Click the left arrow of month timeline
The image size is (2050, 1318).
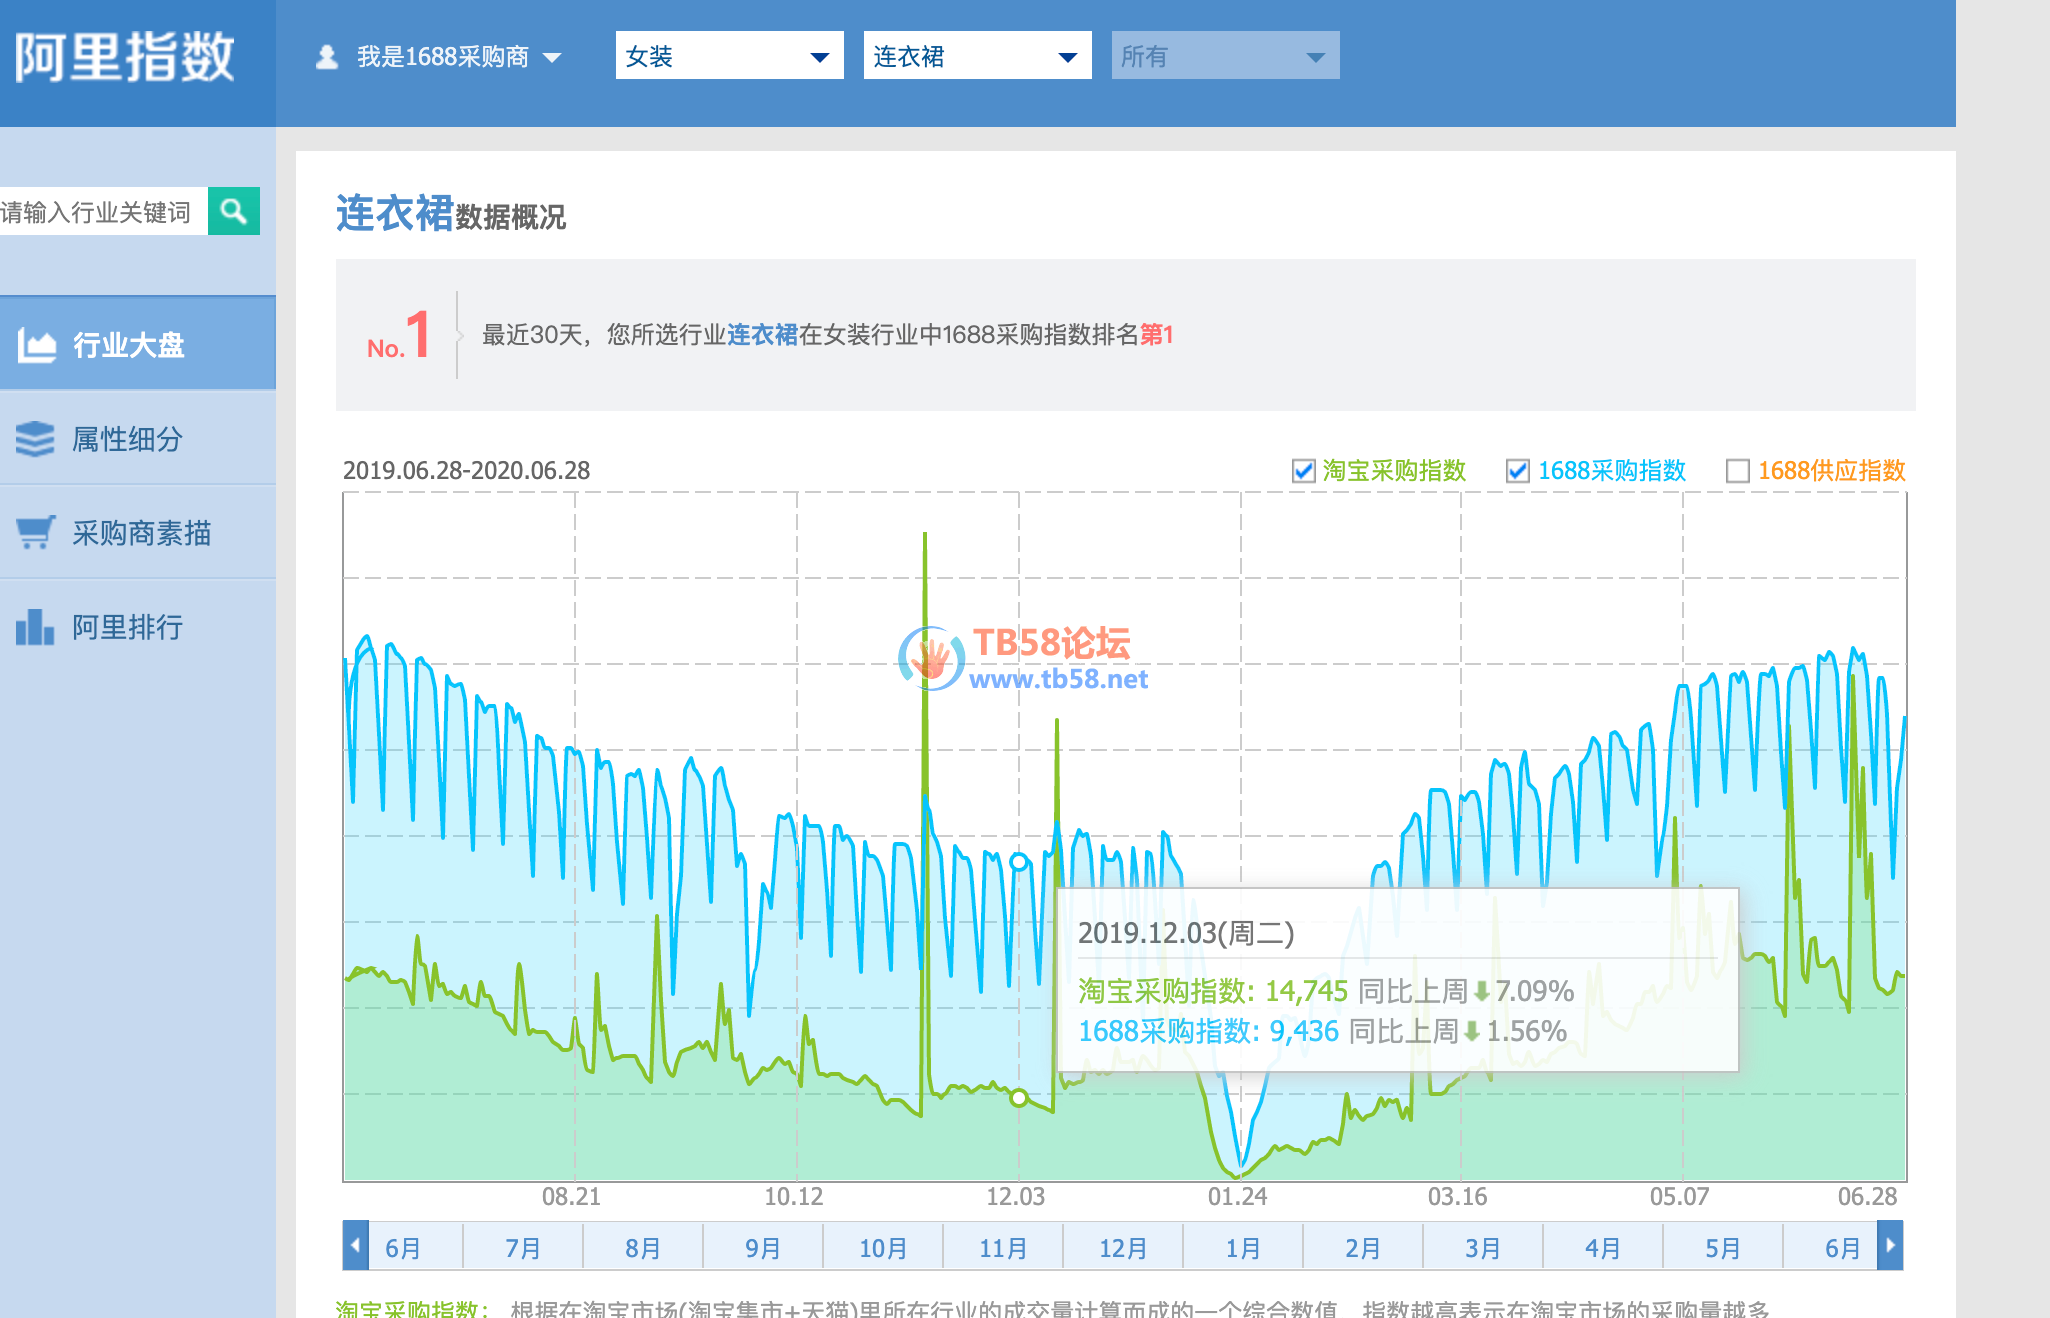pyautogui.click(x=355, y=1246)
